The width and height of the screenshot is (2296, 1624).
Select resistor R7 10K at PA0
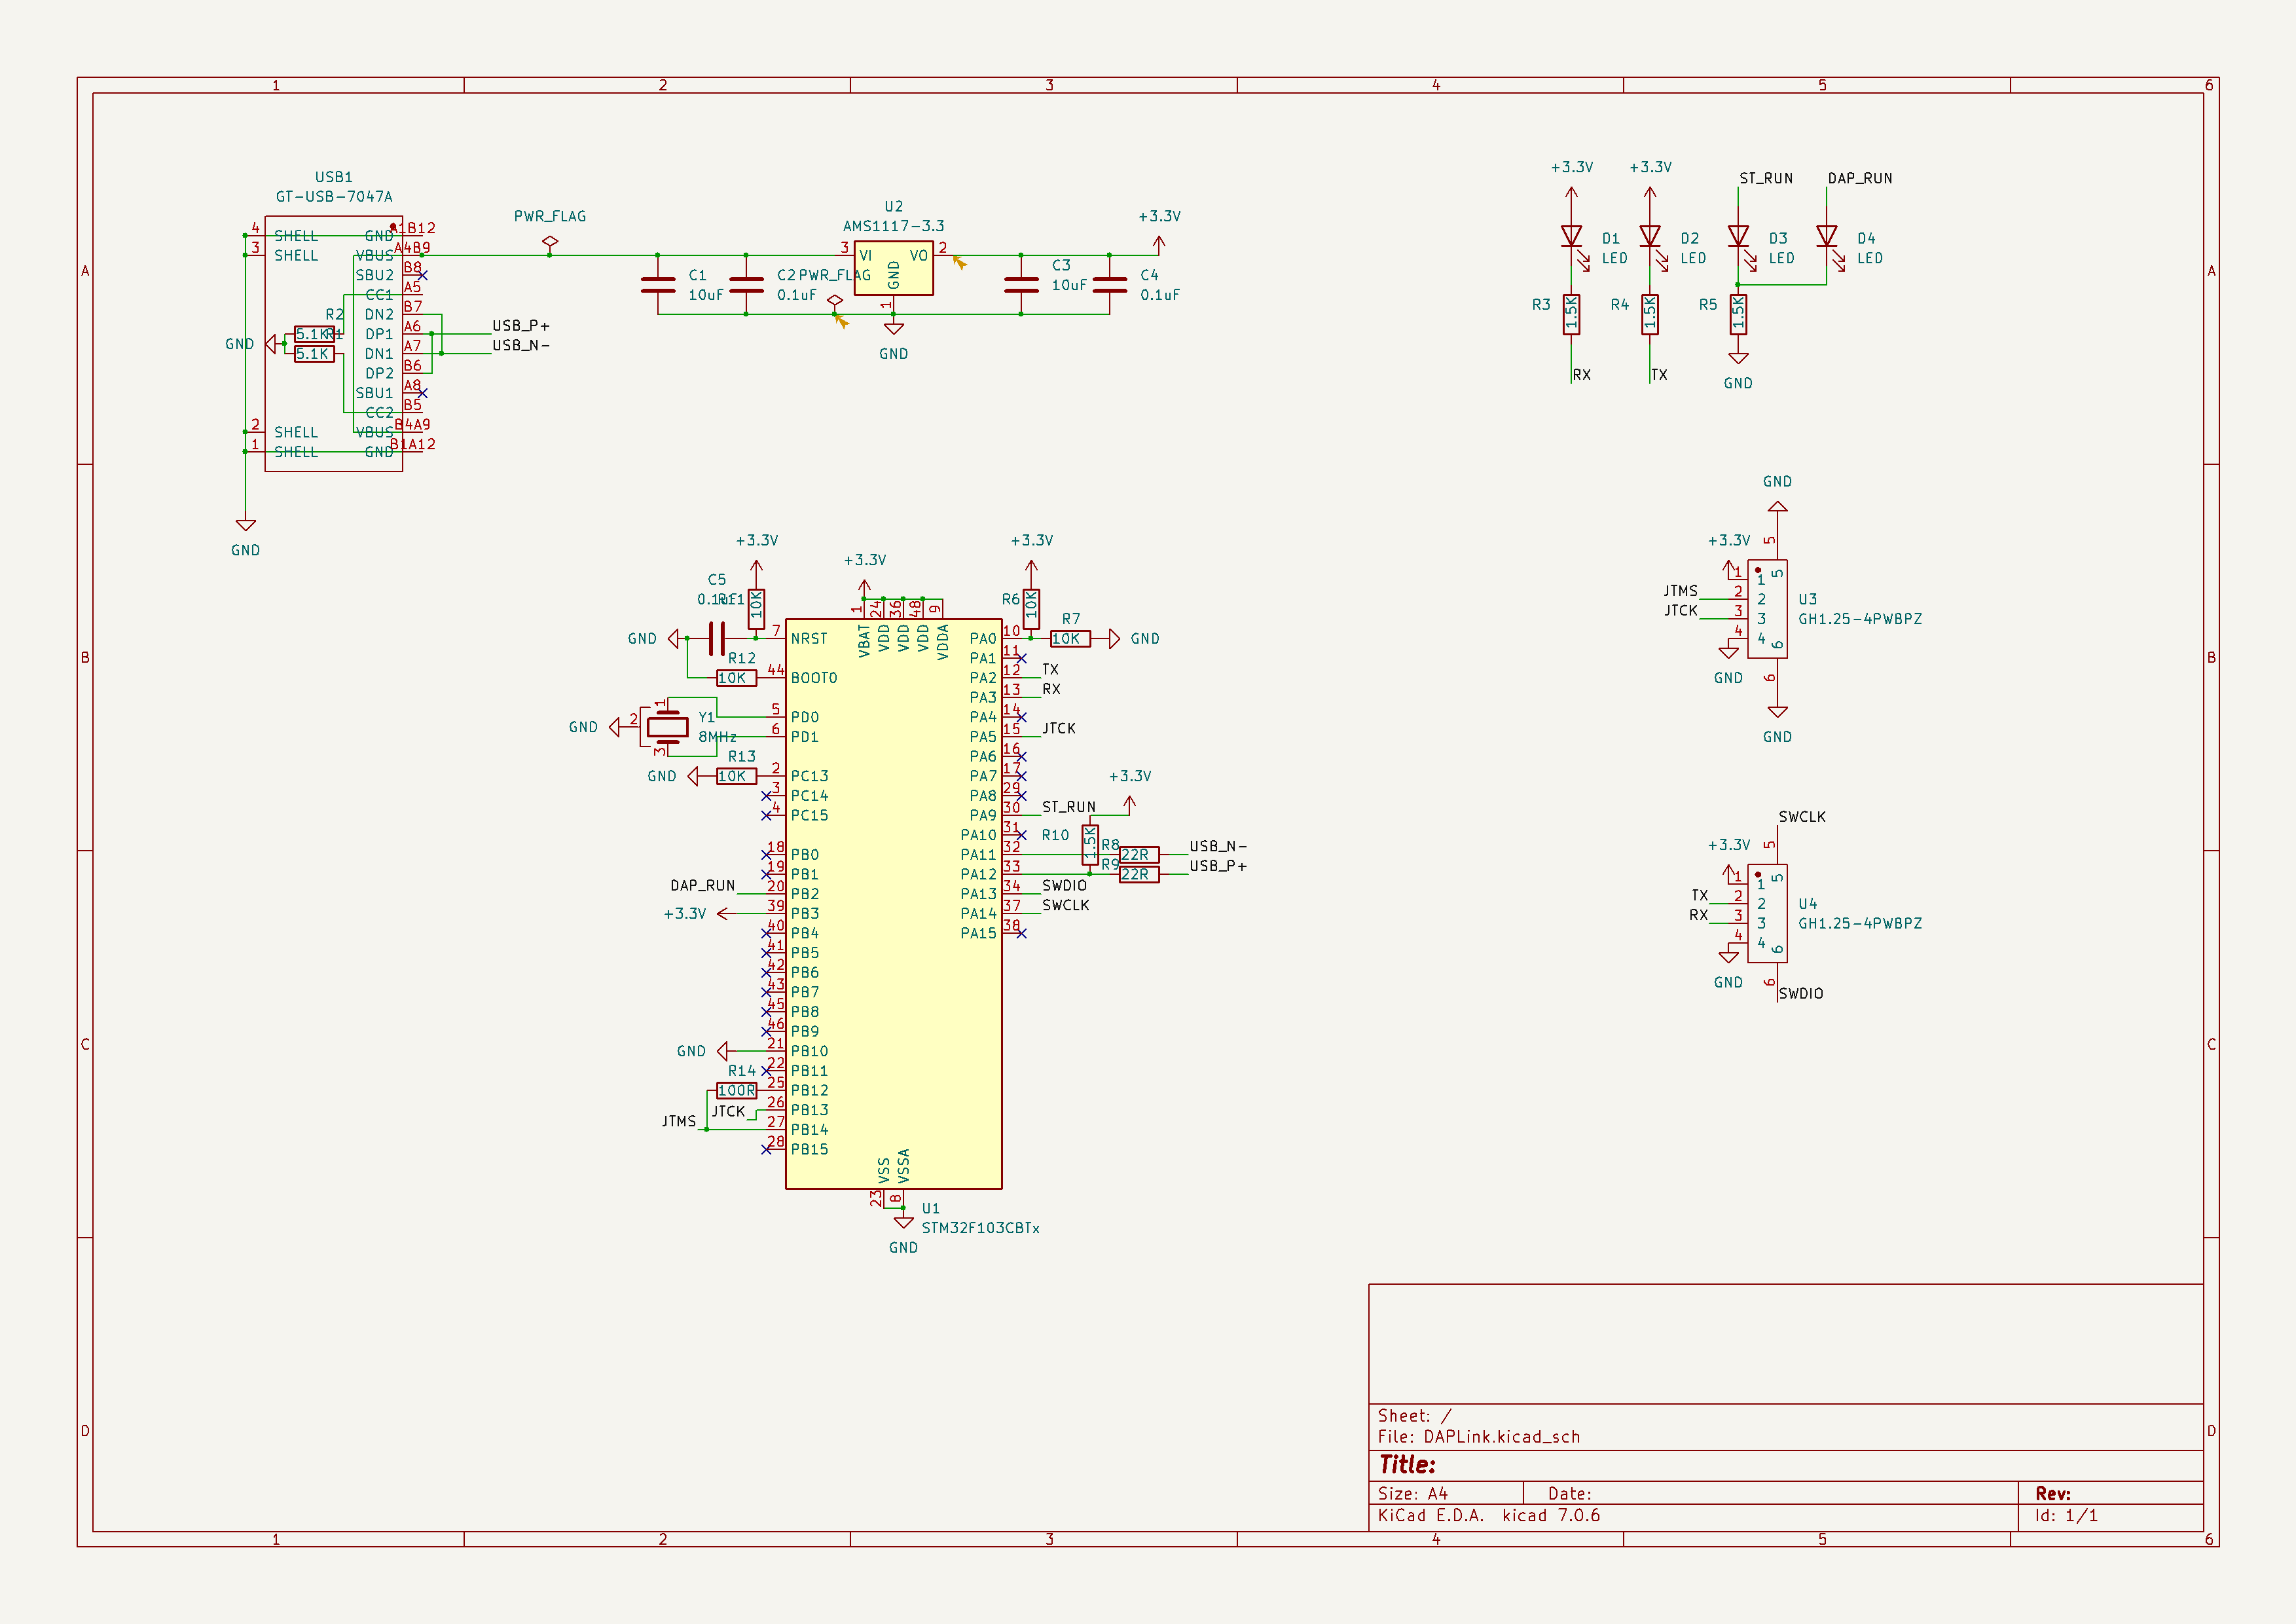[1070, 638]
